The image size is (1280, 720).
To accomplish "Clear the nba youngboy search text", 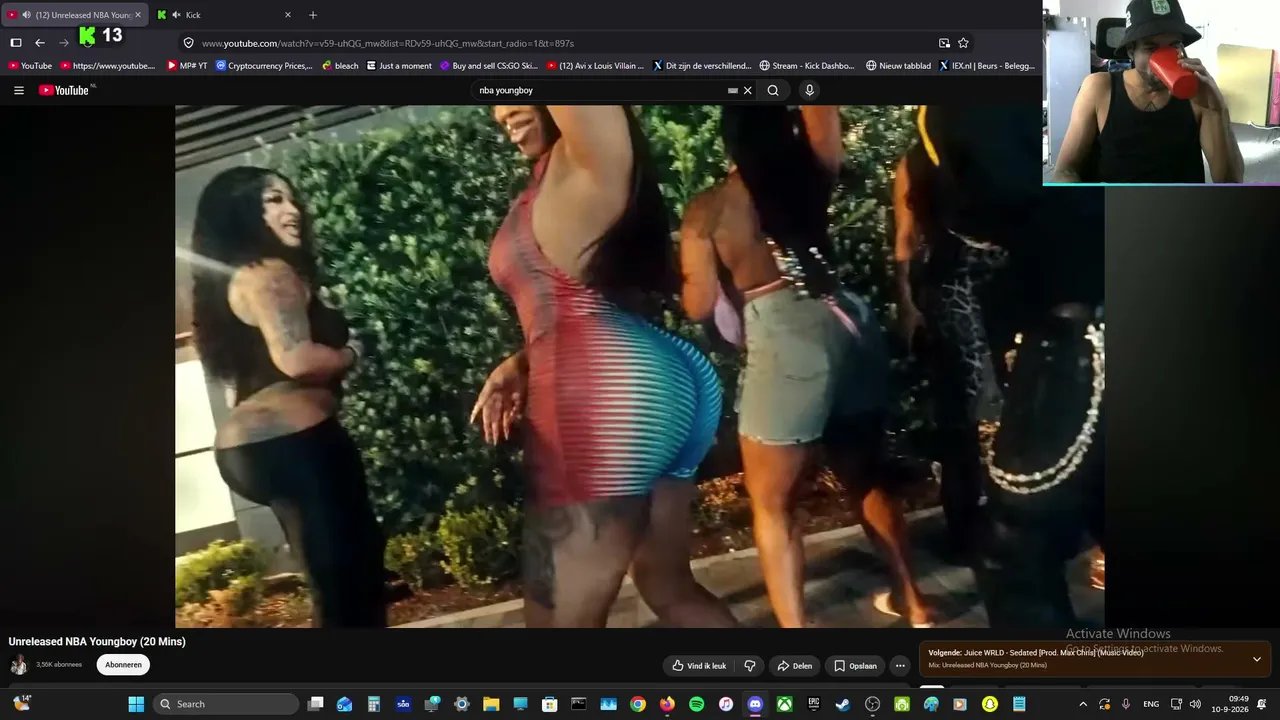I will [747, 90].
